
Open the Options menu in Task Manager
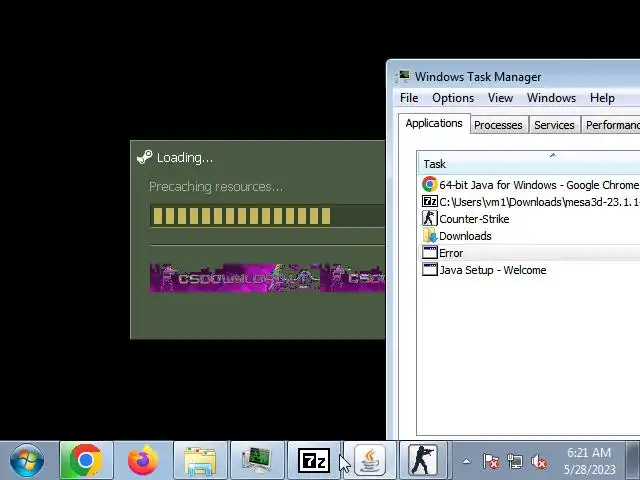453,98
